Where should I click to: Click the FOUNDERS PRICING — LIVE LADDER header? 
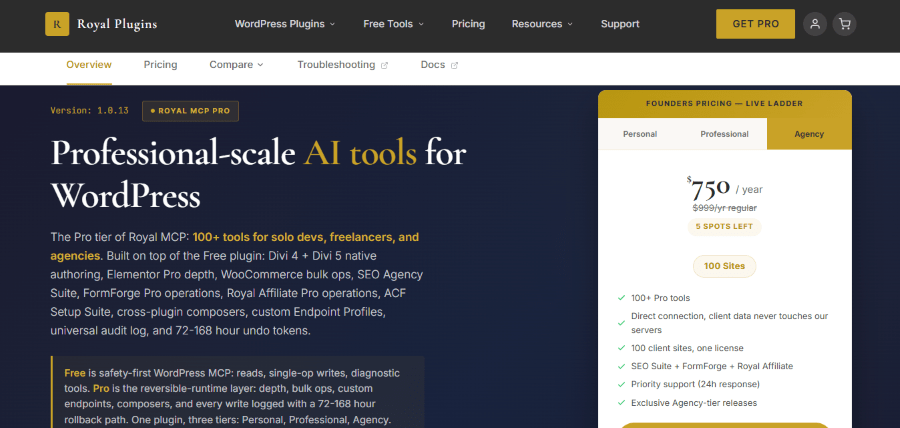tap(724, 104)
